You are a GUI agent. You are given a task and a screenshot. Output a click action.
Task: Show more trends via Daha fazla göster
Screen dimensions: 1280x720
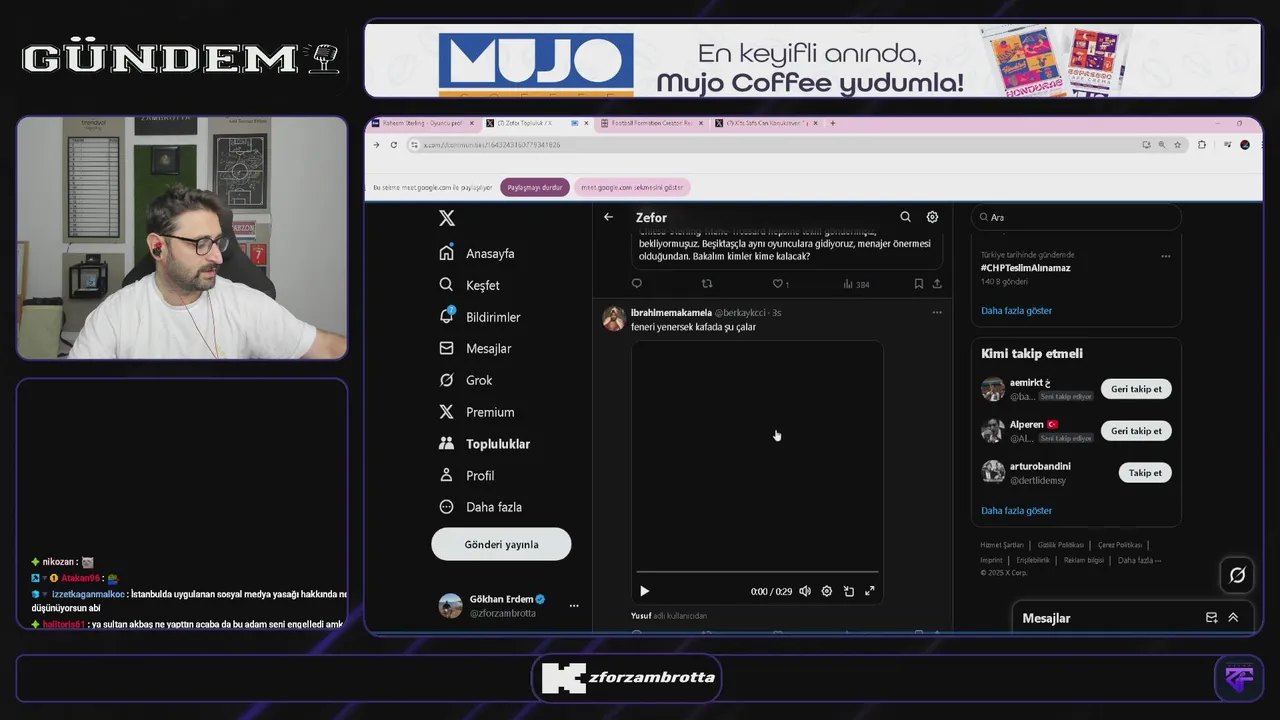(1016, 310)
